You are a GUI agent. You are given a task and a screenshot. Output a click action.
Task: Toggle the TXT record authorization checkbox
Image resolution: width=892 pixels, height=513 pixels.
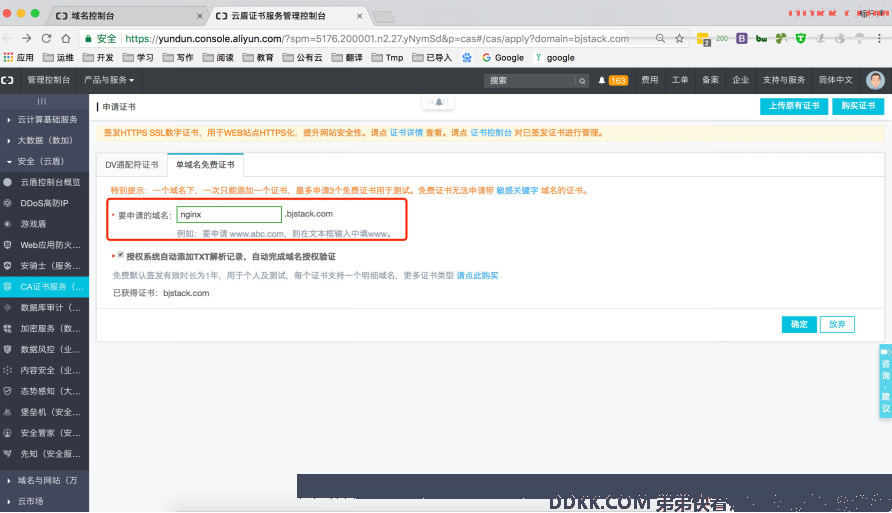[121, 255]
